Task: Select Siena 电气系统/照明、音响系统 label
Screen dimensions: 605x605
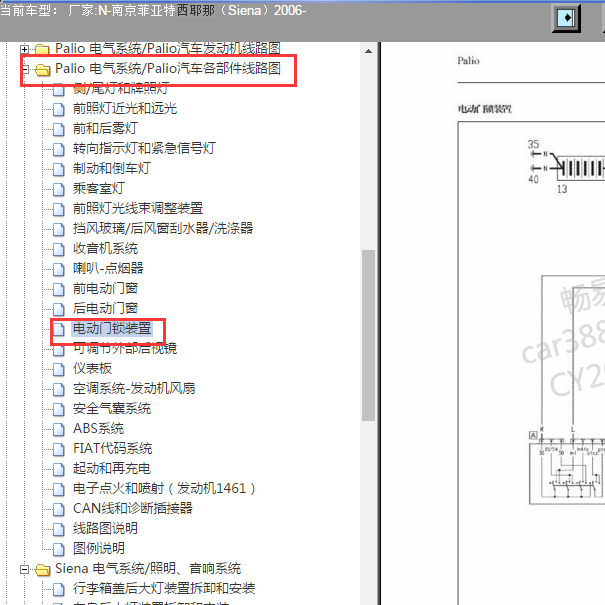Action: pyautogui.click(x=148, y=569)
